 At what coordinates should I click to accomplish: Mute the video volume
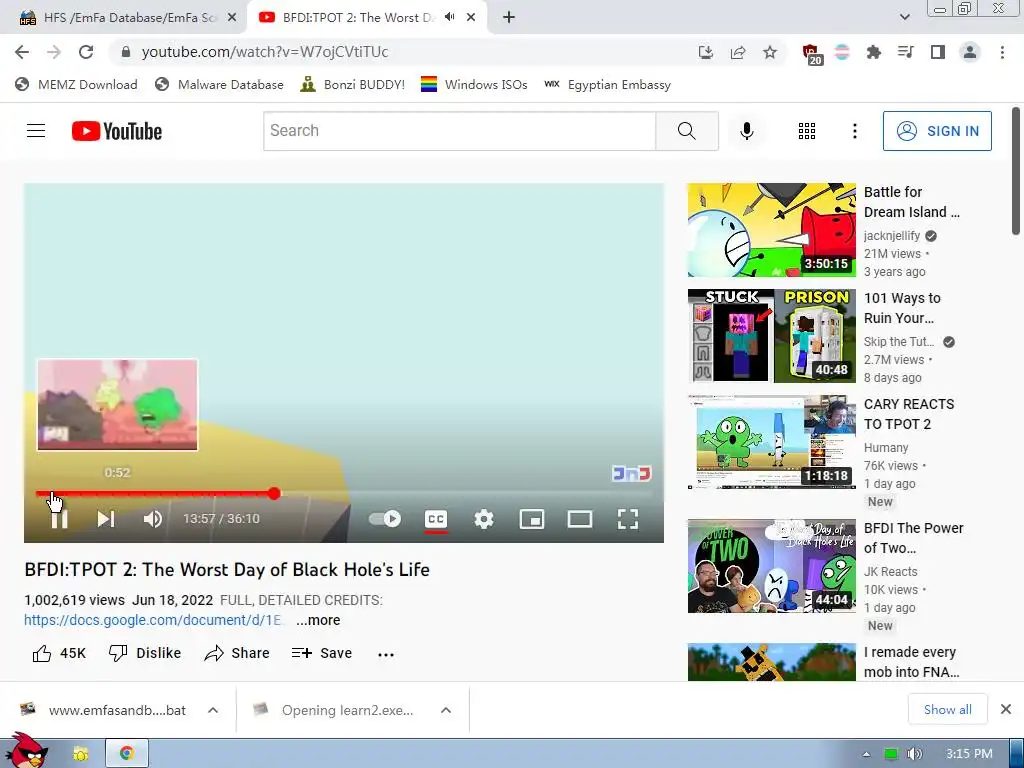153,519
